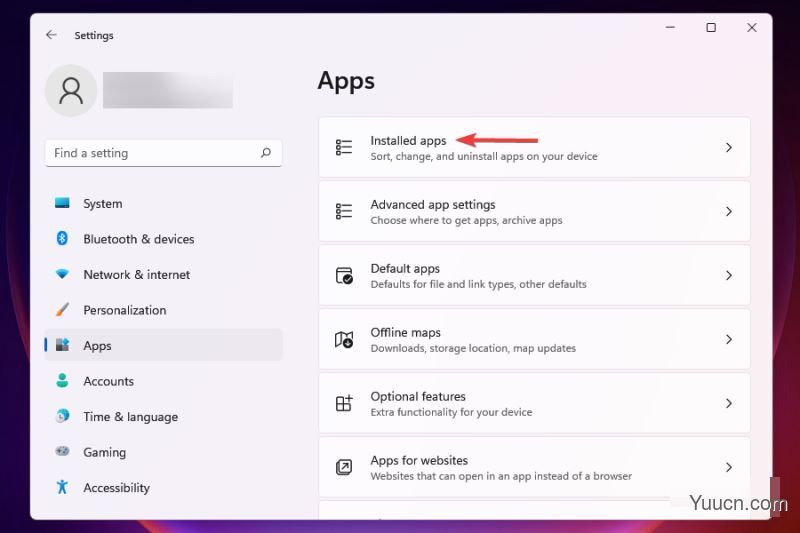Viewport: 800px width, 533px height.
Task: Open Installed apps entry
Action: point(534,147)
